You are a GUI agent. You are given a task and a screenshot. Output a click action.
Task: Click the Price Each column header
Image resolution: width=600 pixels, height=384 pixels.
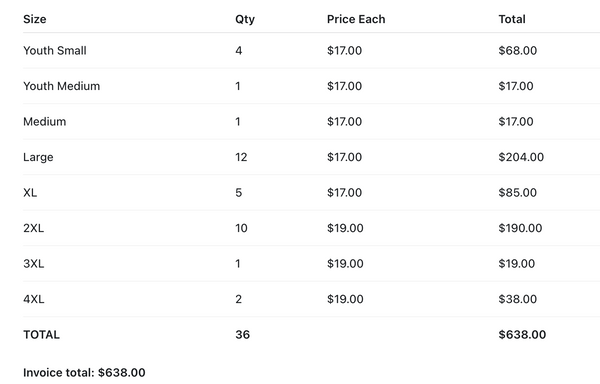pyautogui.click(x=356, y=19)
